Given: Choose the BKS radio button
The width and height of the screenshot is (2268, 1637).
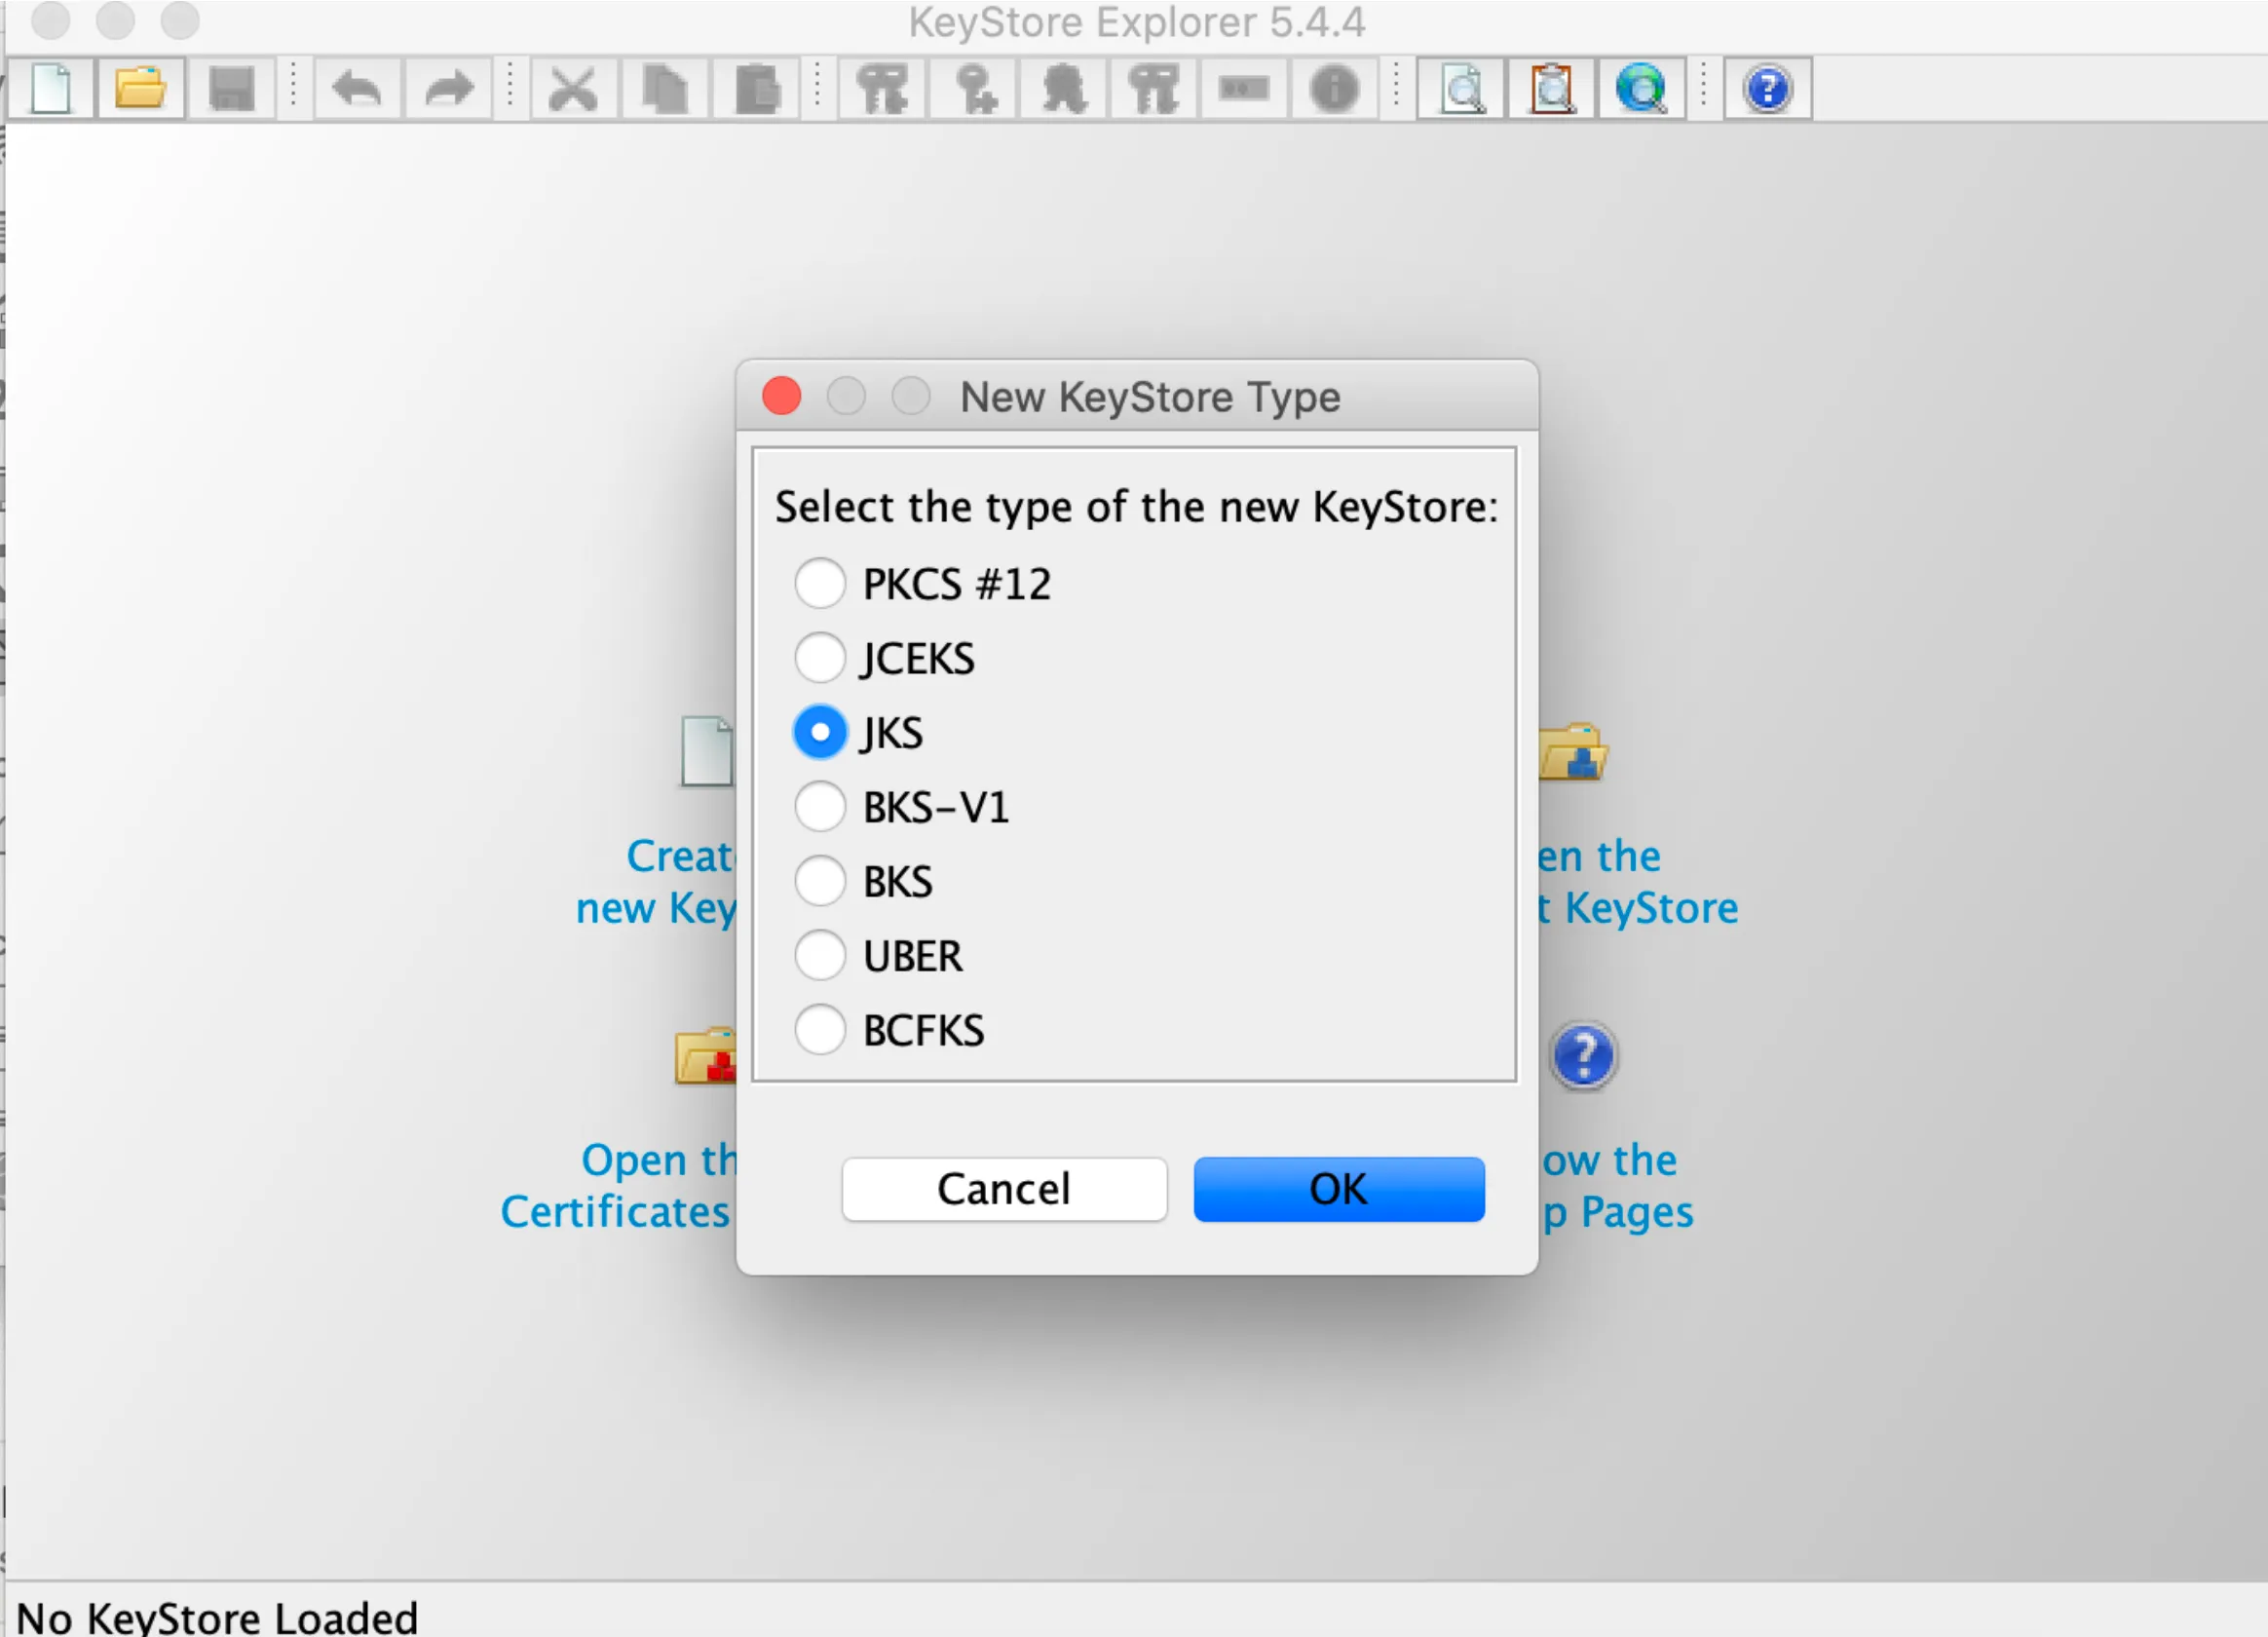Looking at the screenshot, I should click(820, 881).
